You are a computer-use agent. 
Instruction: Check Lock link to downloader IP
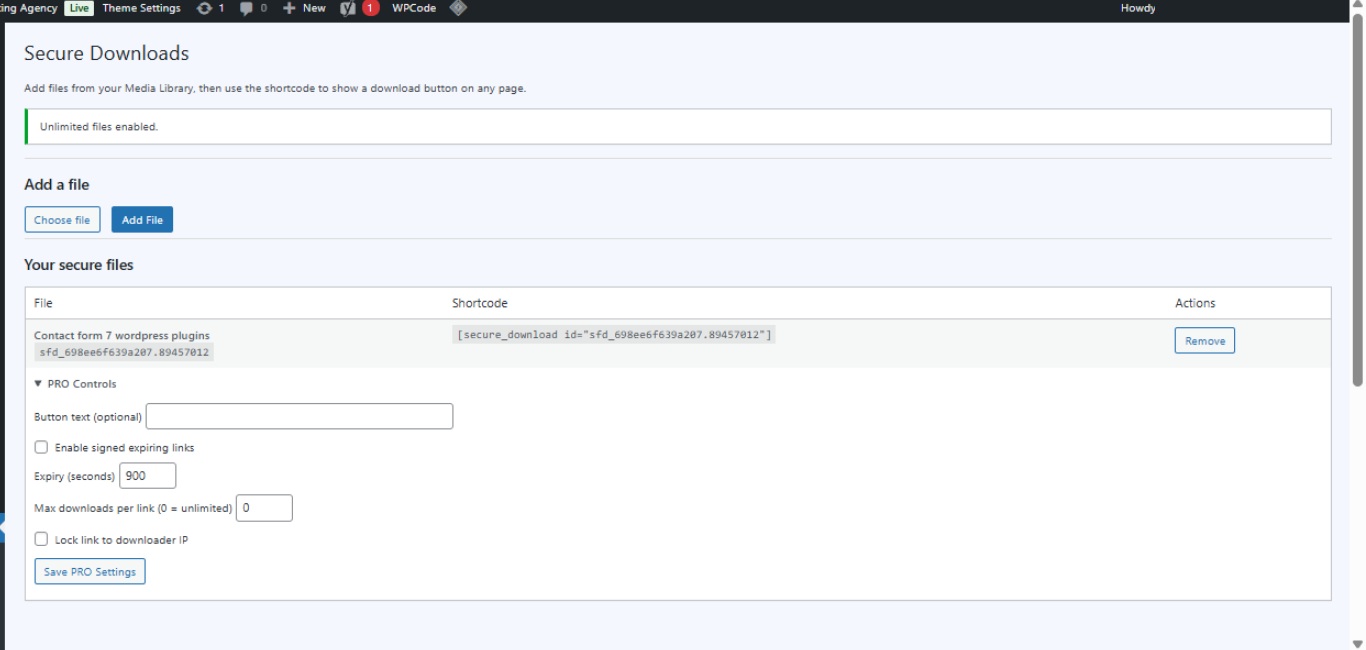point(41,539)
